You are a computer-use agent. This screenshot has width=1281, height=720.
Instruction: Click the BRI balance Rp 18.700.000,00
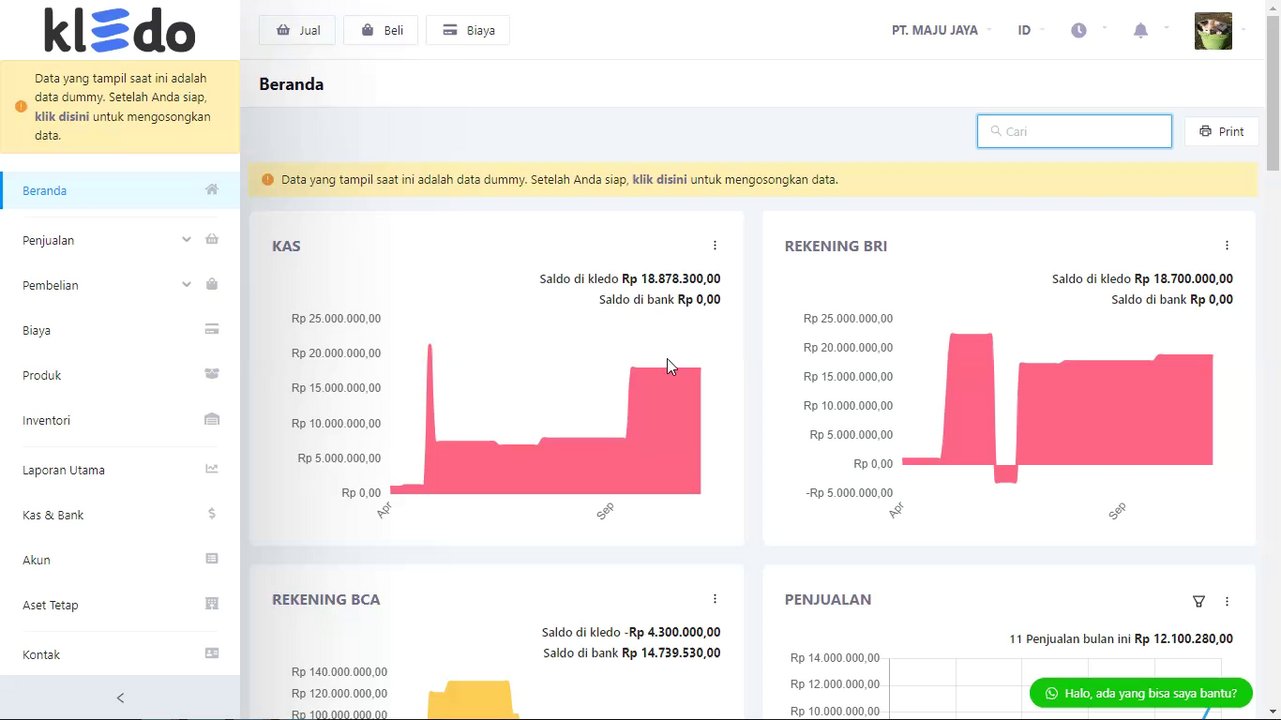pyautogui.click(x=1184, y=279)
